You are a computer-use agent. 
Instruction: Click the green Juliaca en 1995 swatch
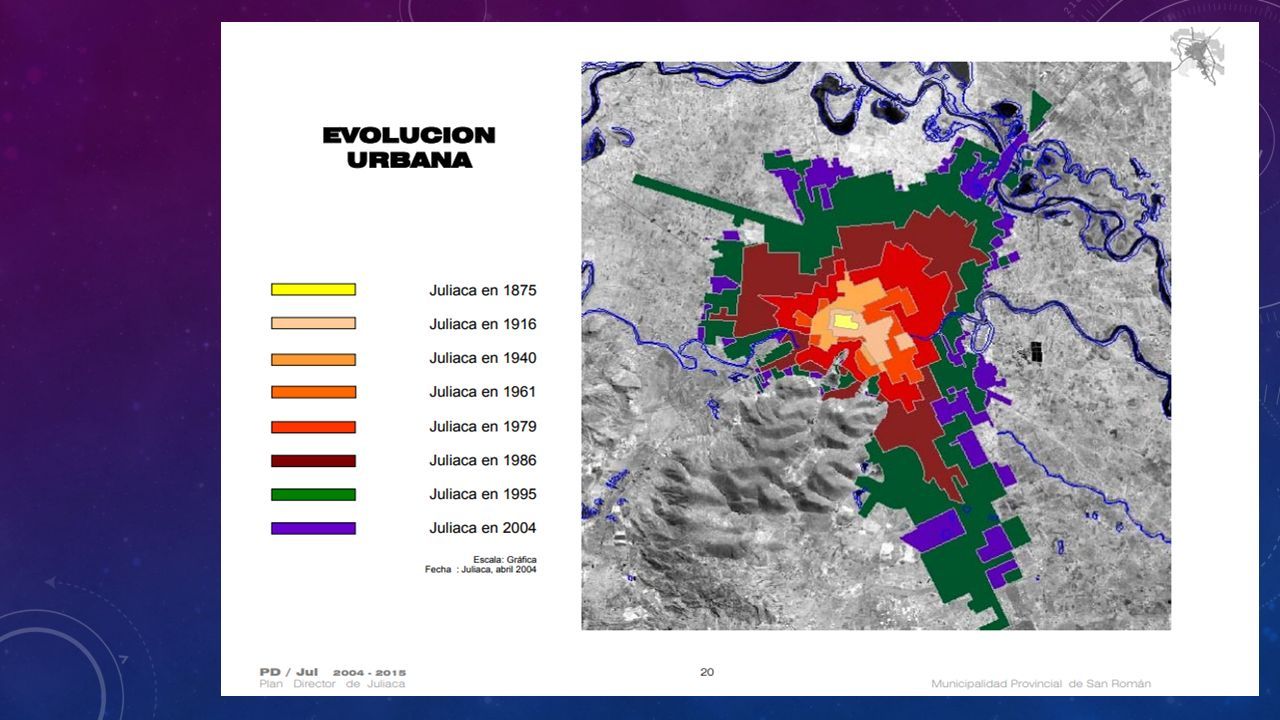click(x=313, y=494)
